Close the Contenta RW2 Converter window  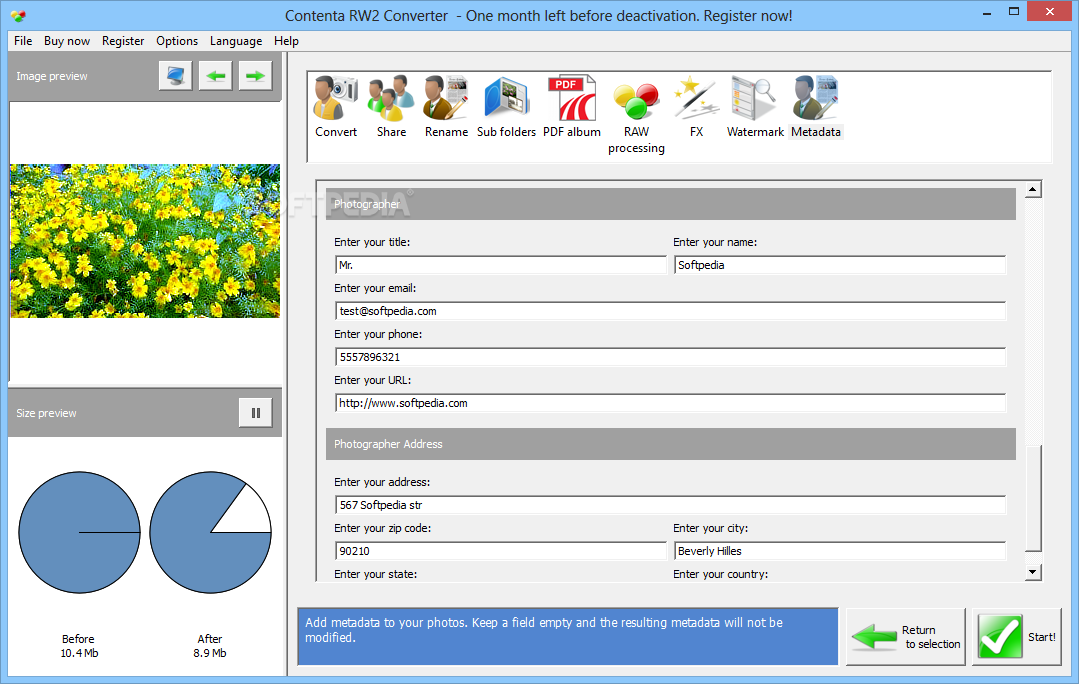[x=1050, y=12]
